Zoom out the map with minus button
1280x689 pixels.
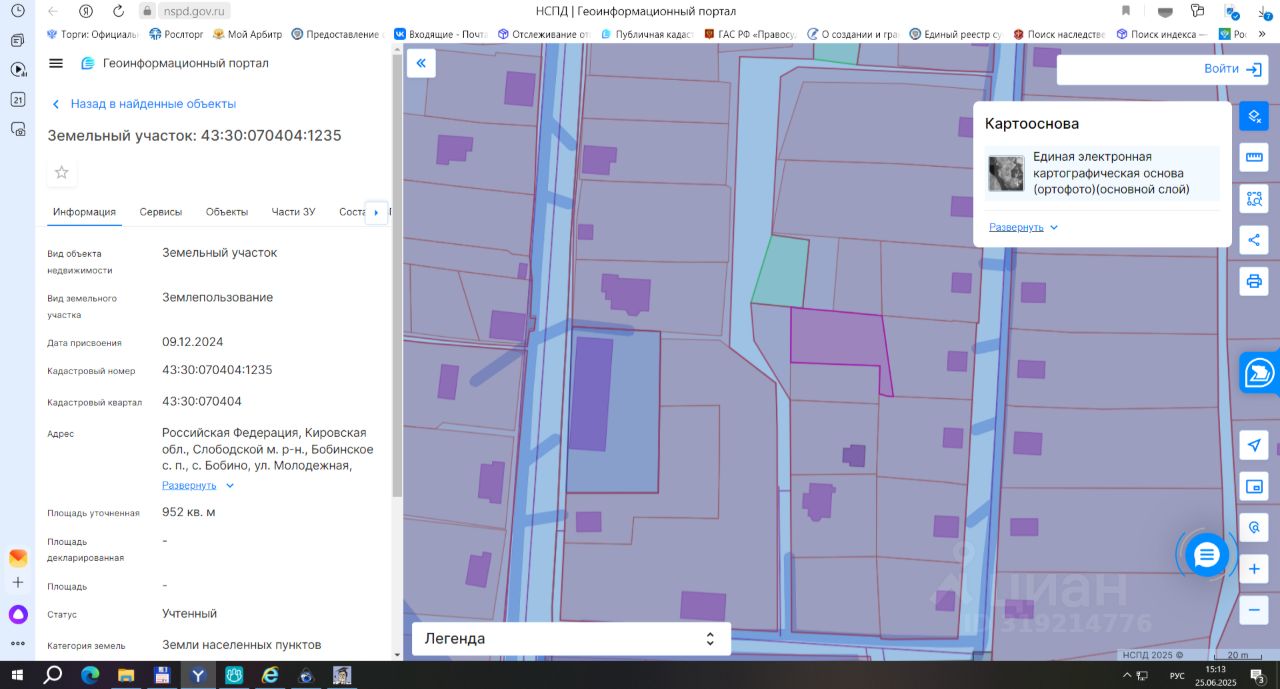coord(1254,609)
